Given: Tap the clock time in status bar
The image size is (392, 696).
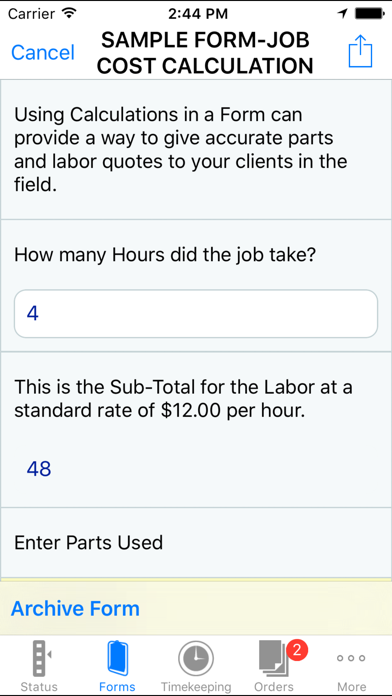Looking at the screenshot, I should [x=198, y=14].
